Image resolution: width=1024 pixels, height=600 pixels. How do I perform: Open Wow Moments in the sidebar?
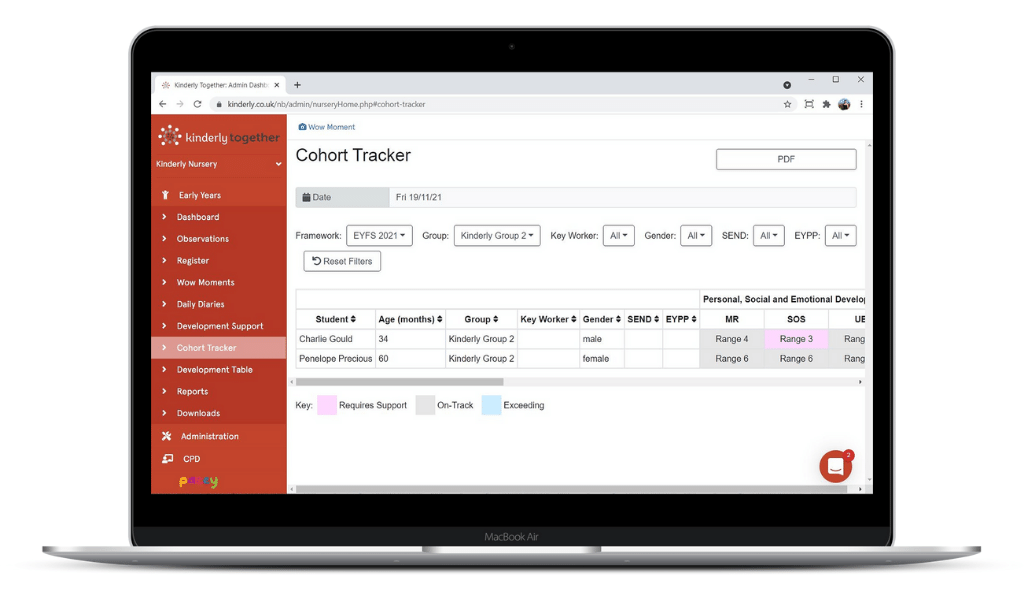(219, 283)
